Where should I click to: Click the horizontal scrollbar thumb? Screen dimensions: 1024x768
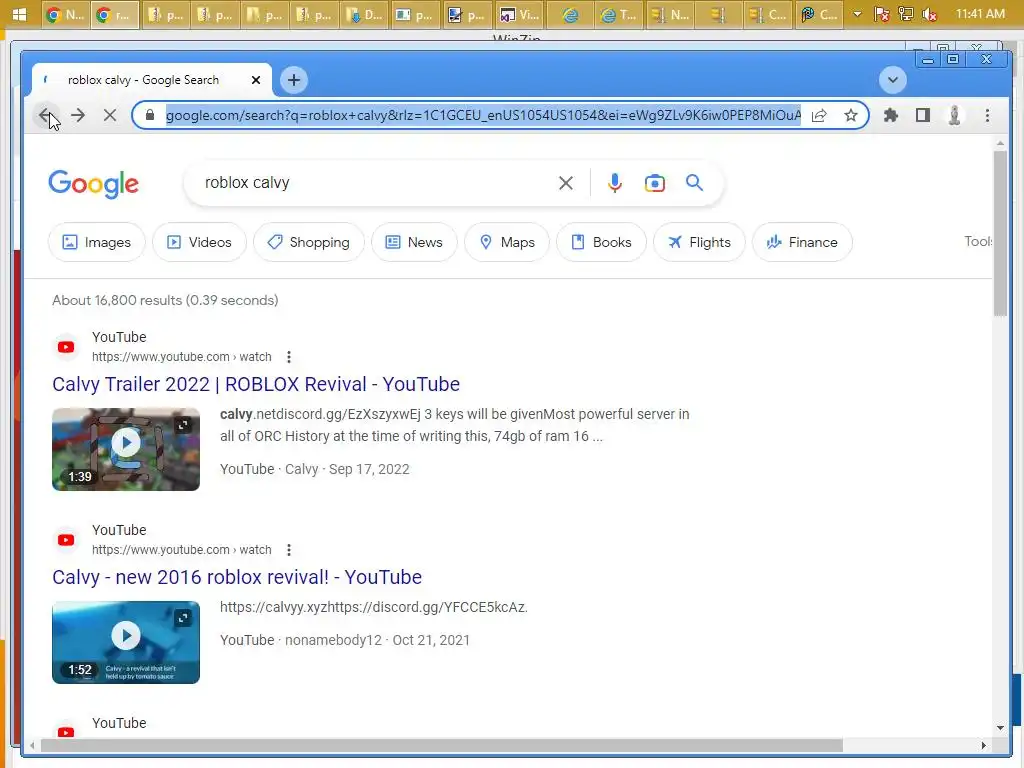pos(441,745)
